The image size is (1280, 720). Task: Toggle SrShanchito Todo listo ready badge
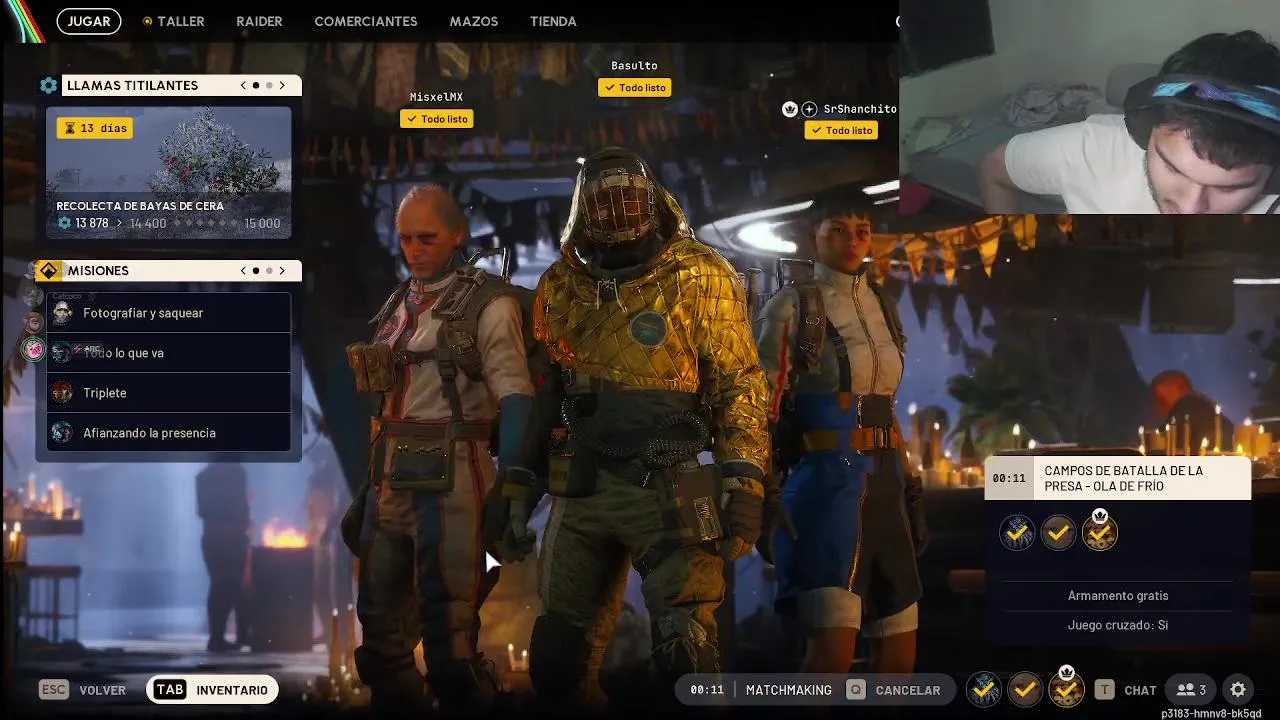click(841, 130)
